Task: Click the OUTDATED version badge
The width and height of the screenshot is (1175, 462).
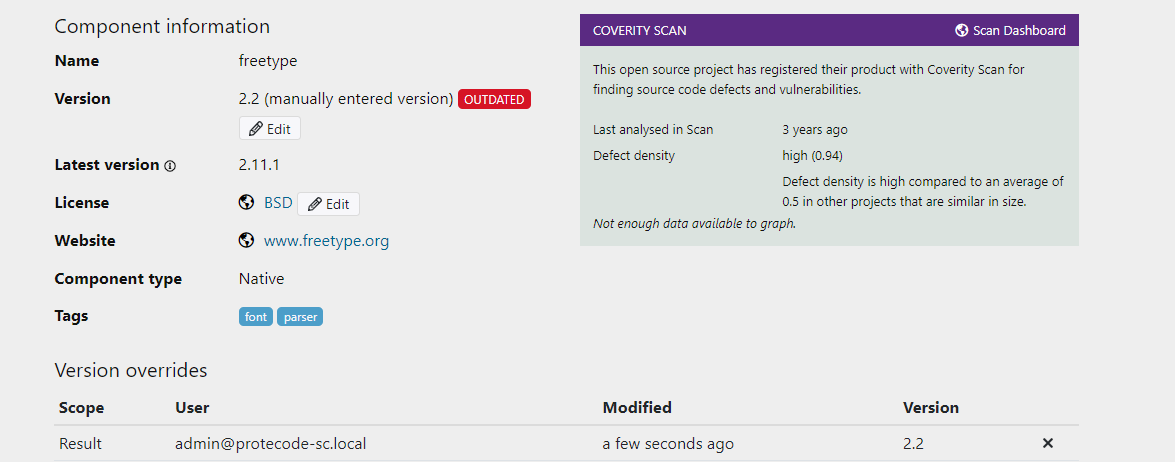Action: coord(494,99)
